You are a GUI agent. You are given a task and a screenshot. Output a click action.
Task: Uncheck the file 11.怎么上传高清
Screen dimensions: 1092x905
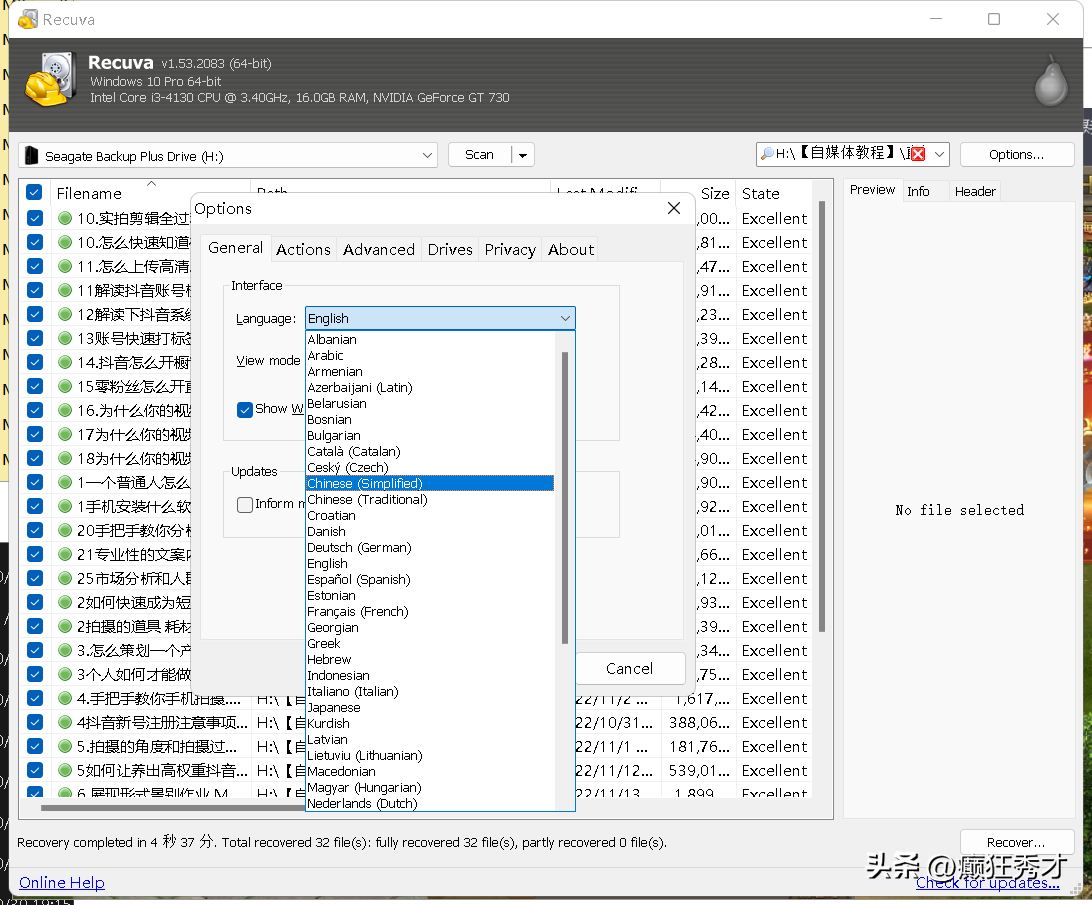point(35,266)
